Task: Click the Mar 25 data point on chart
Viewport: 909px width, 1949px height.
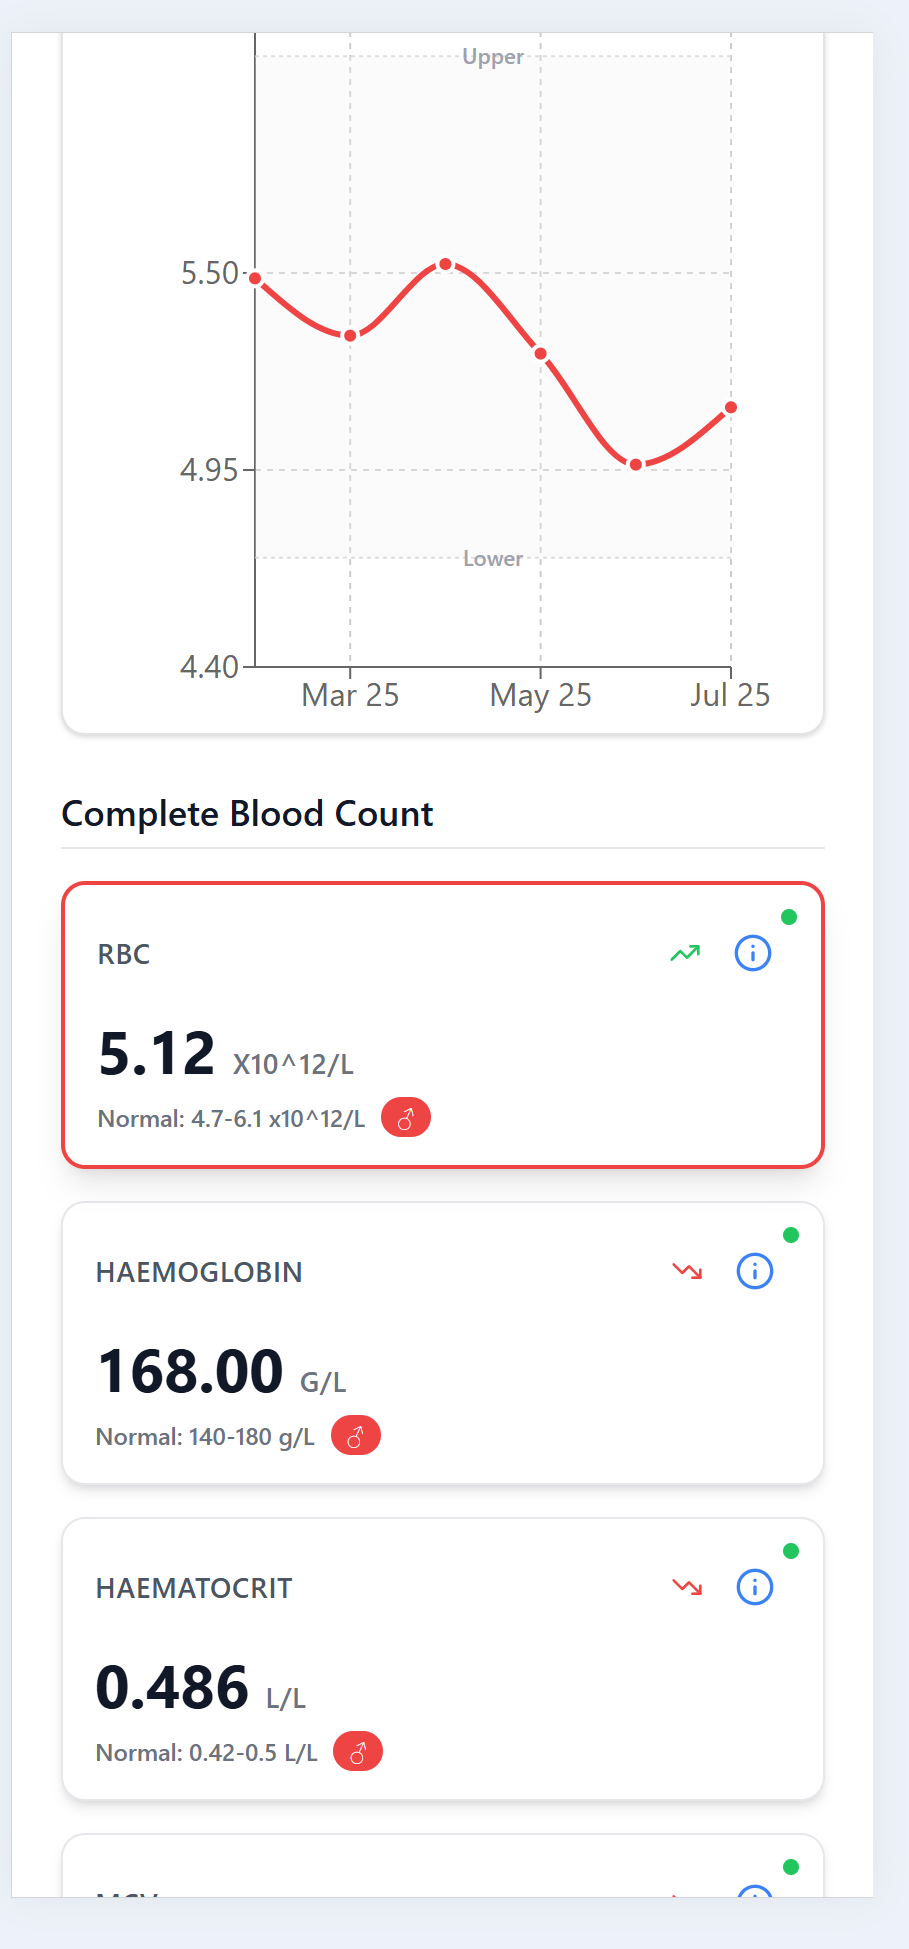Action: click(350, 335)
